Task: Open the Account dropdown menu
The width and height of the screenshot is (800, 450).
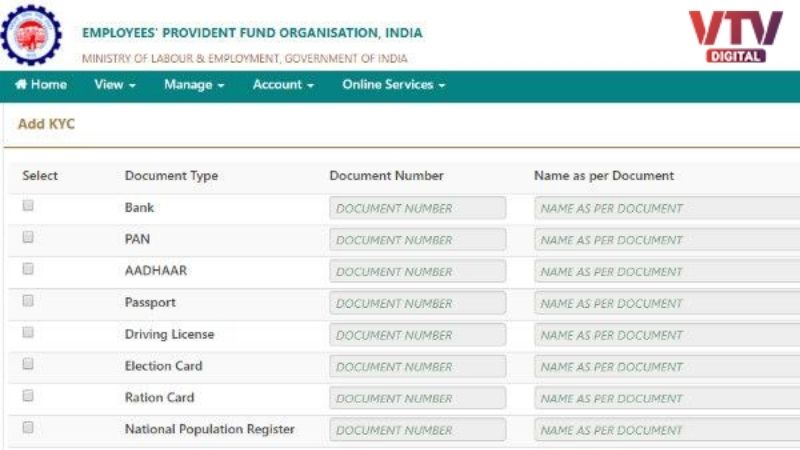Action: 283,85
